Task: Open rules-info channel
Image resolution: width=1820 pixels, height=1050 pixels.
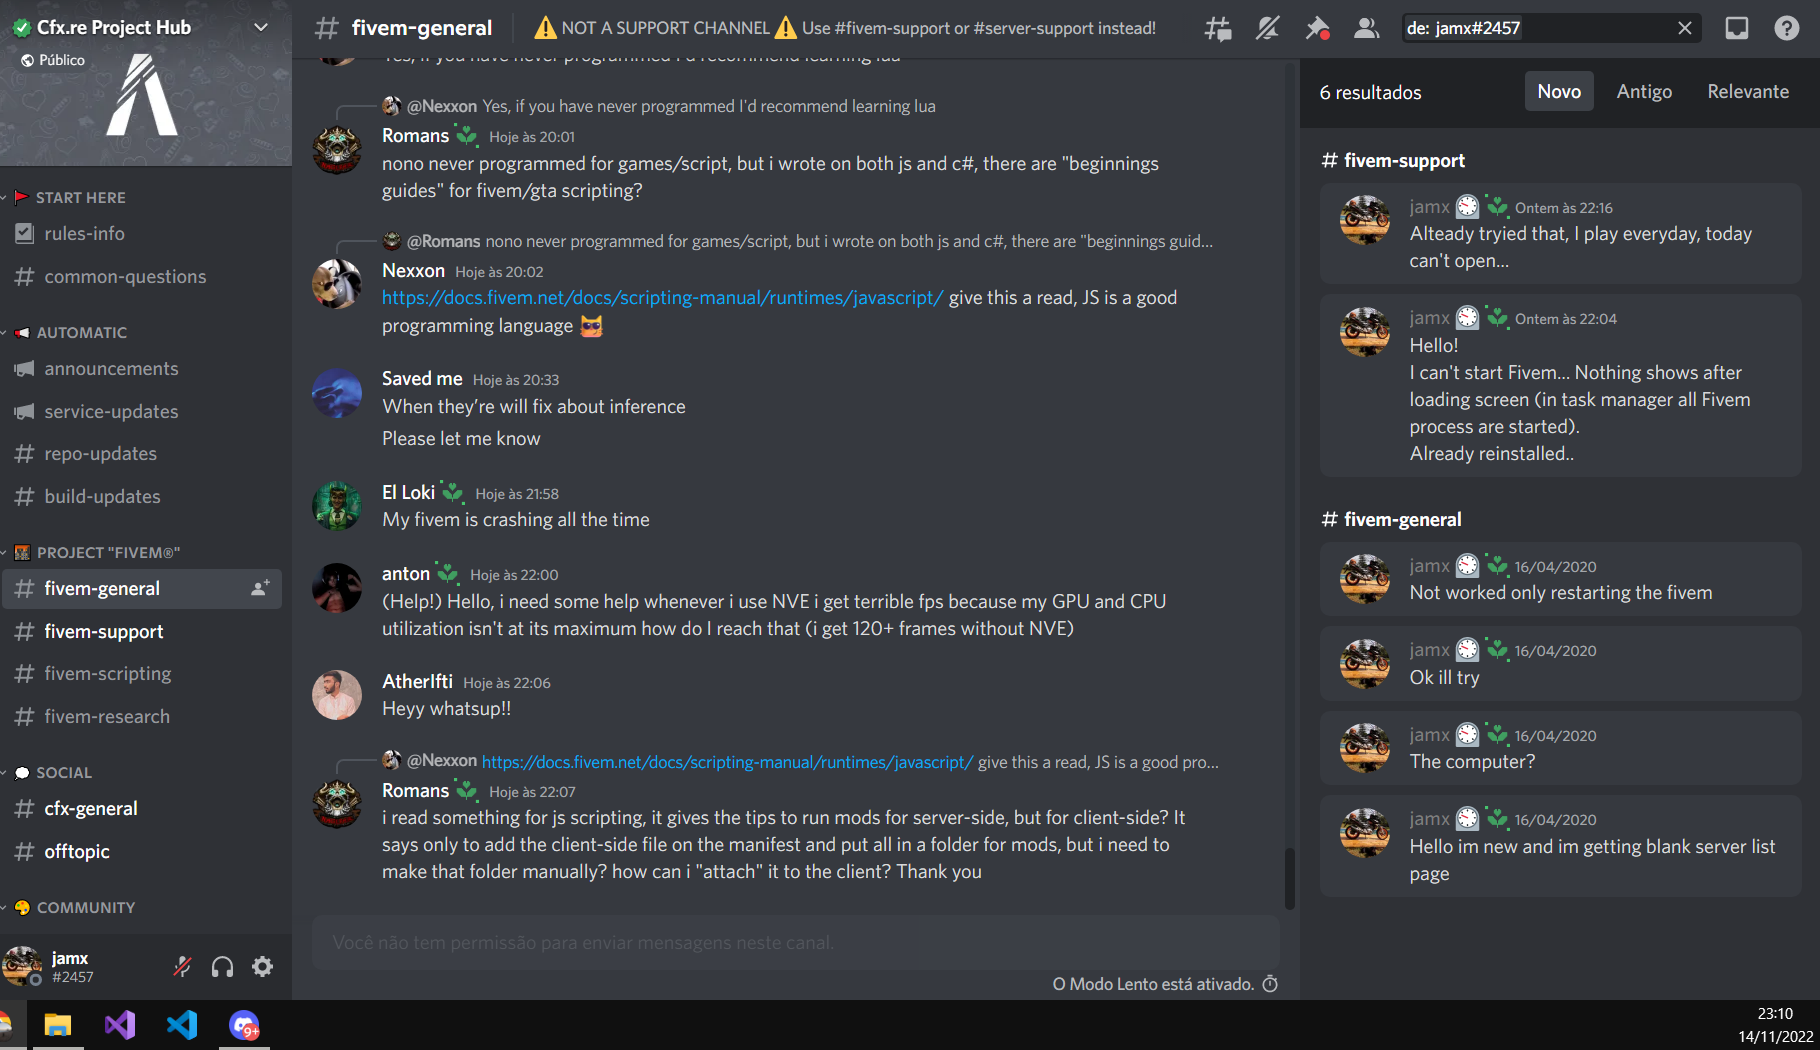Action: (x=142, y=233)
